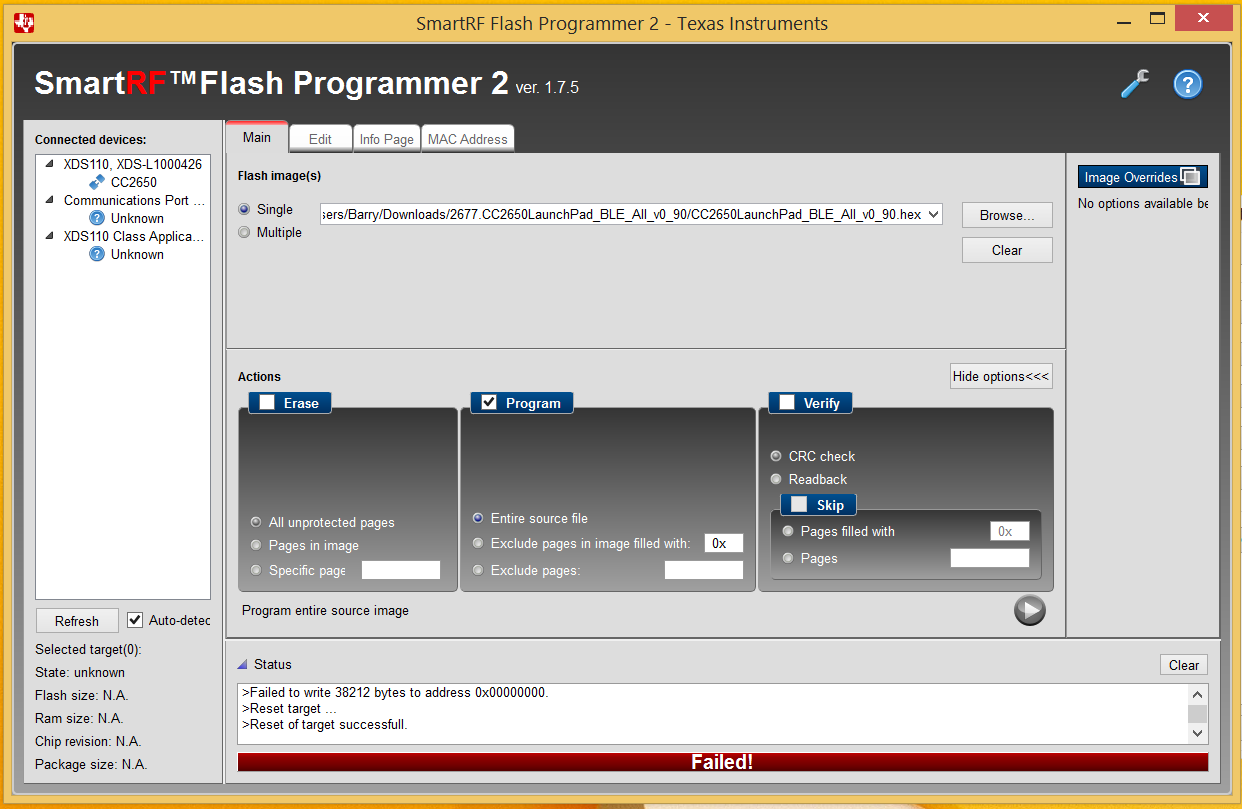Click the 0x fill value field in Program
1242x809 pixels.
tap(724, 543)
